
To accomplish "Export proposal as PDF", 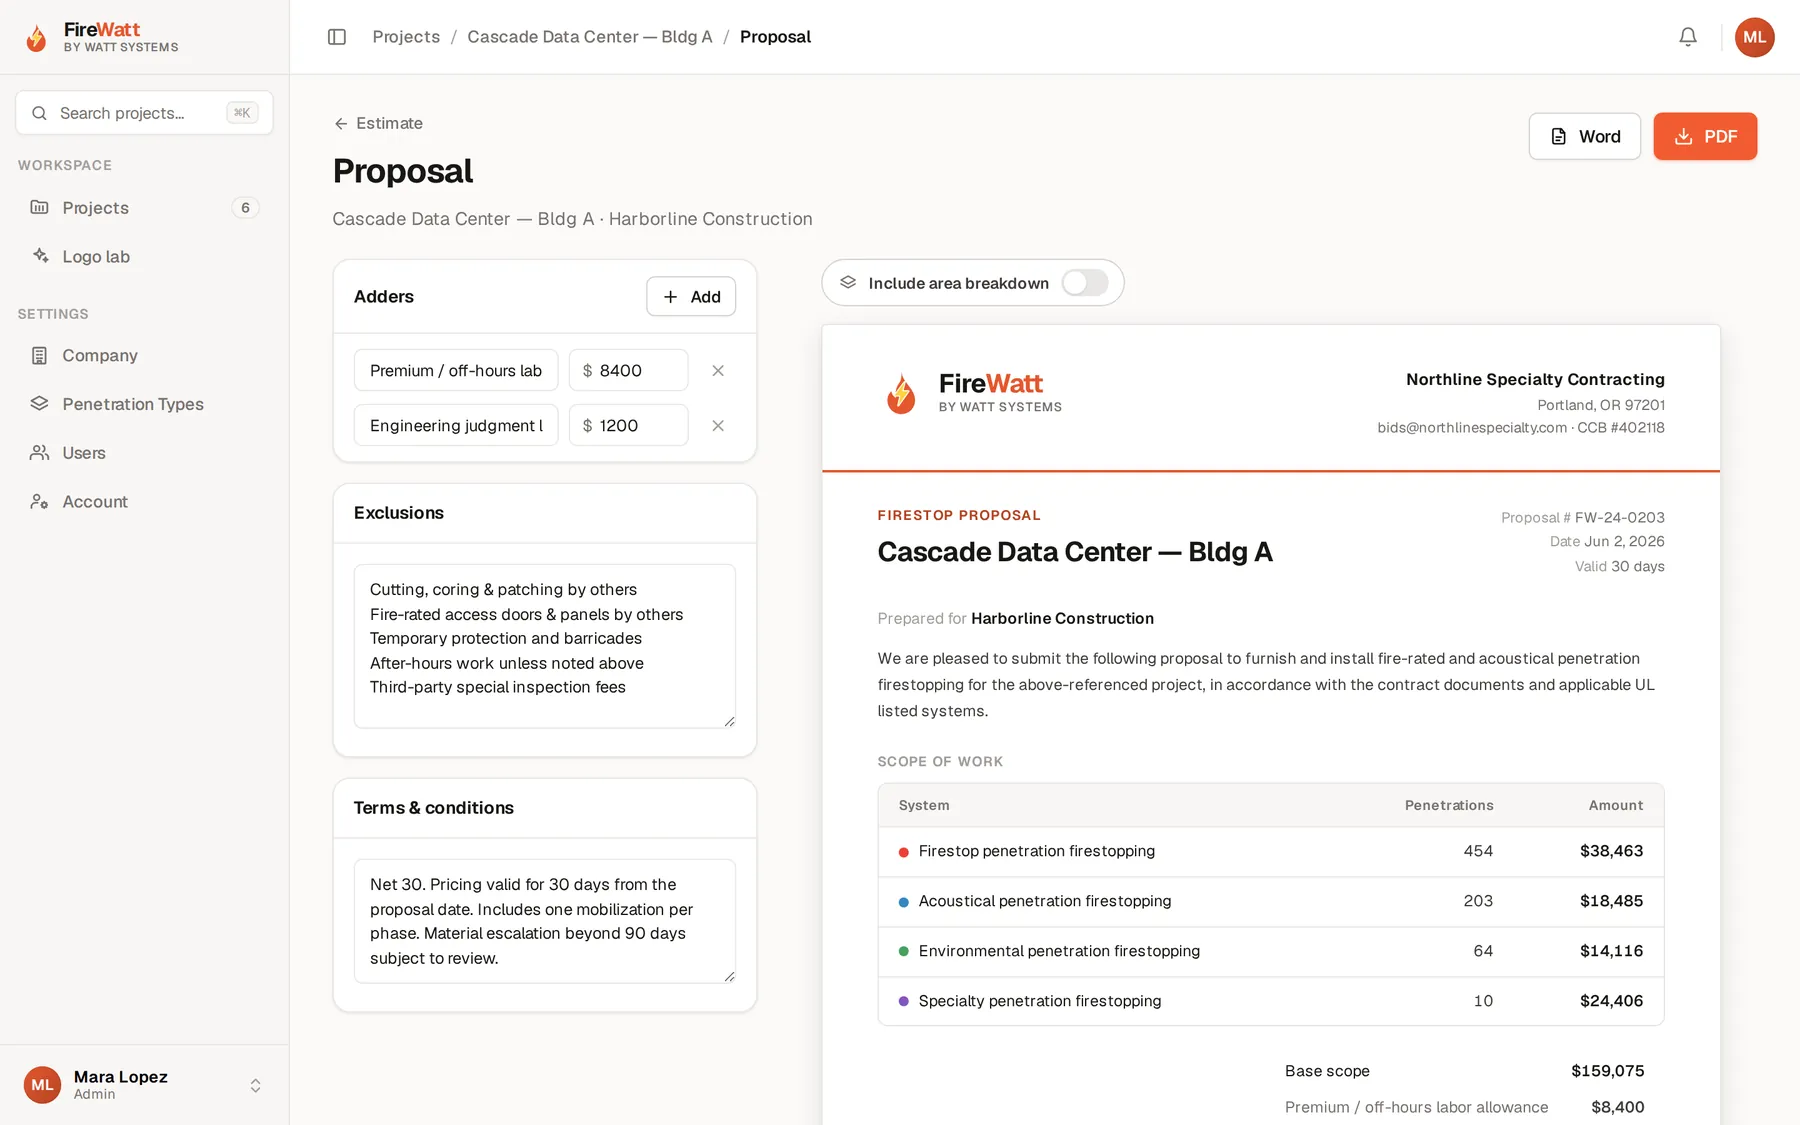I will (x=1705, y=136).
